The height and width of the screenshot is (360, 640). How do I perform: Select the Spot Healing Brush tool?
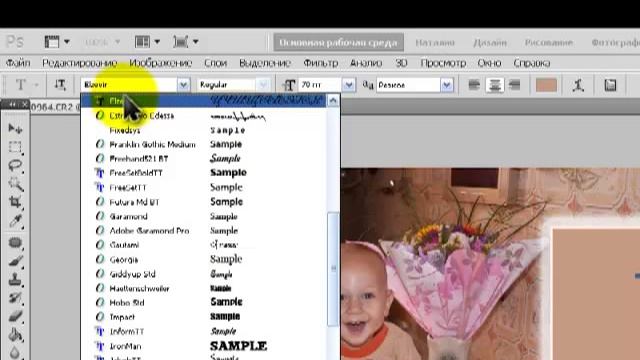pos(15,243)
